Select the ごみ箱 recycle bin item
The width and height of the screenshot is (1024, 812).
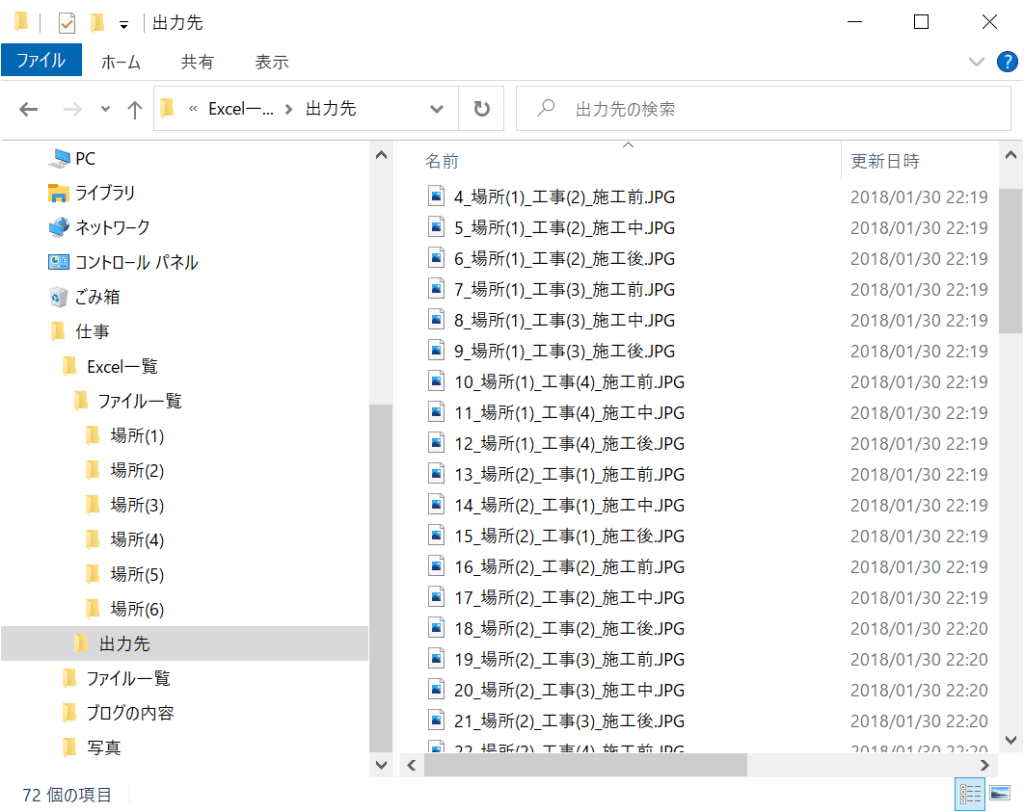coord(97,297)
